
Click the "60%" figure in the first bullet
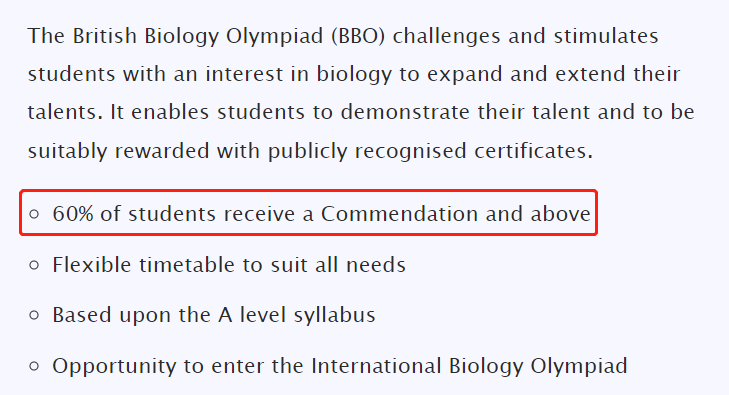click(73, 214)
